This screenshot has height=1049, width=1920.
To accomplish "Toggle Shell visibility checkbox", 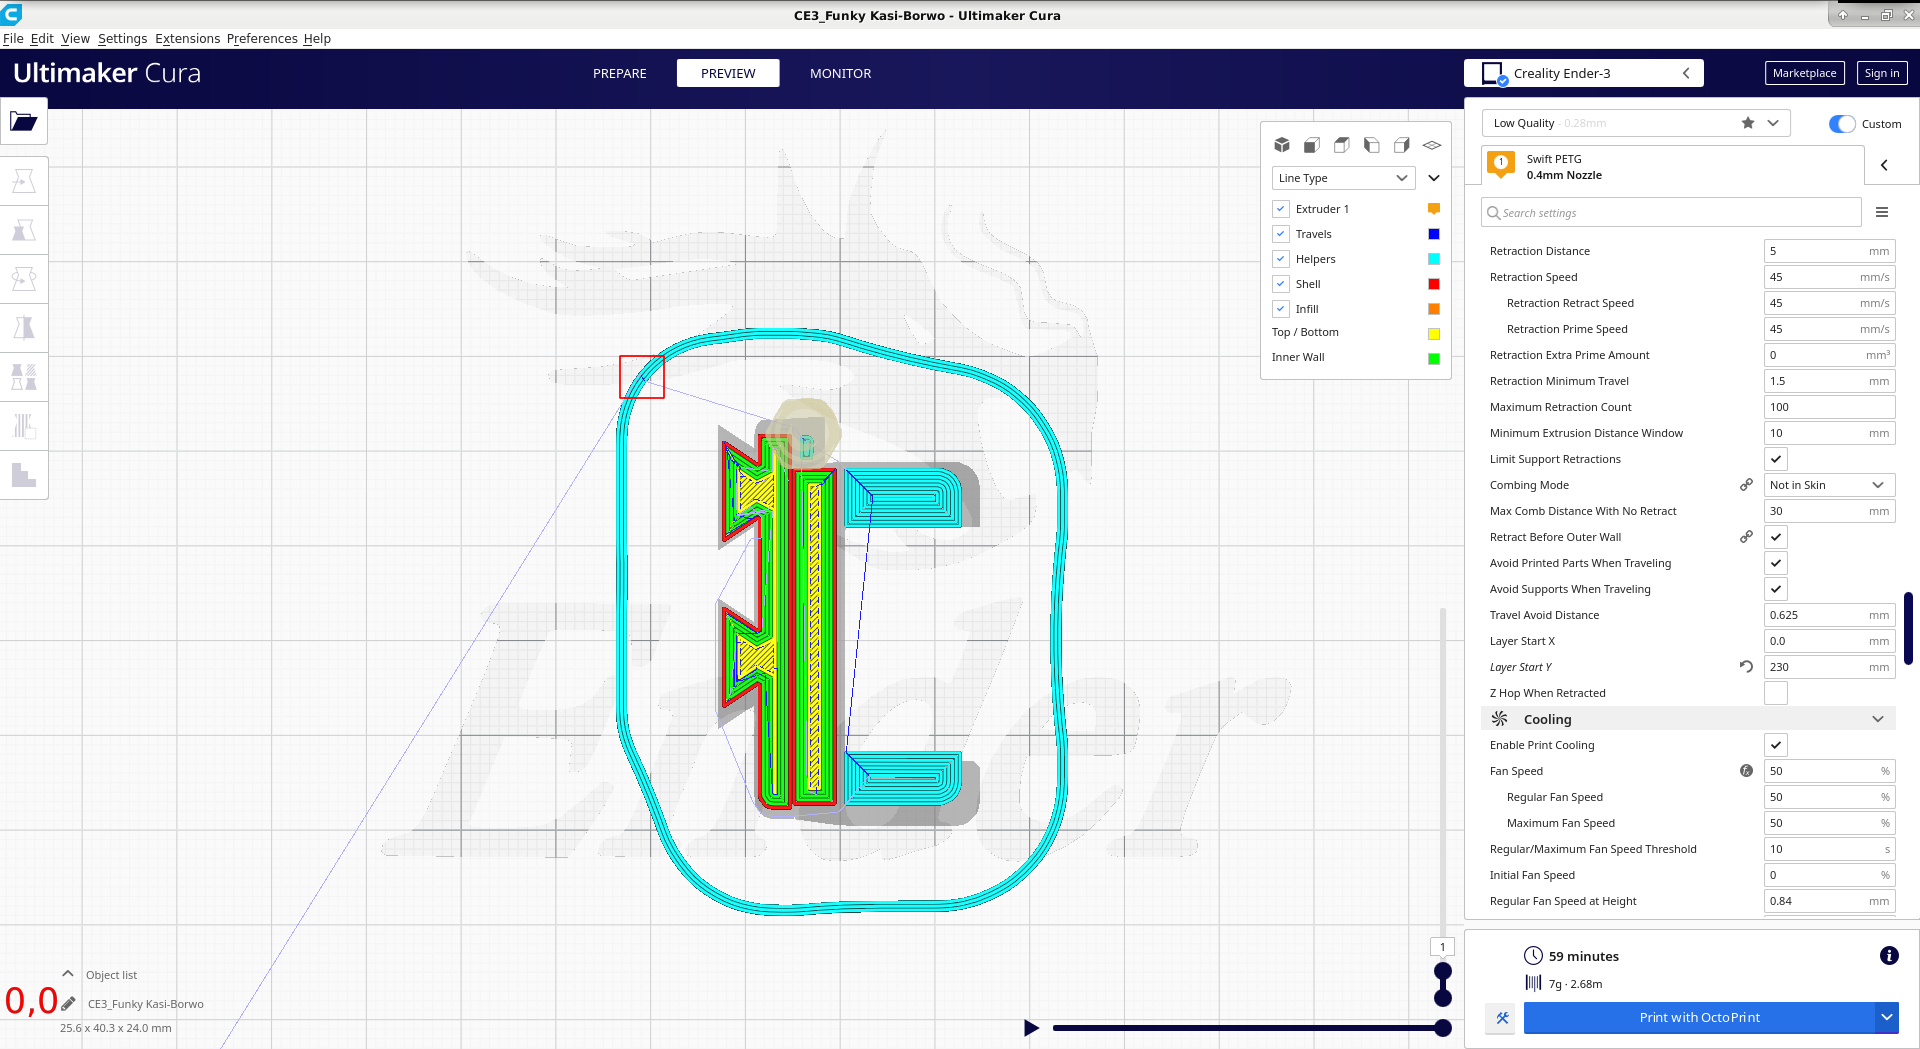I will 1281,284.
